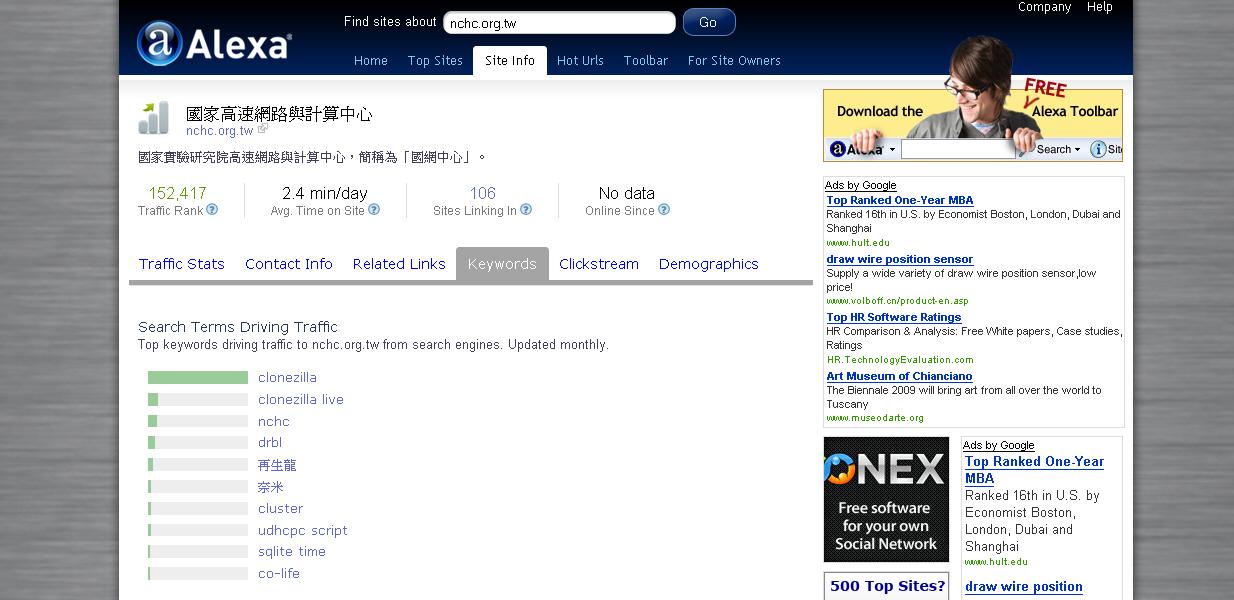Click the Company link at the top

[1044, 7]
